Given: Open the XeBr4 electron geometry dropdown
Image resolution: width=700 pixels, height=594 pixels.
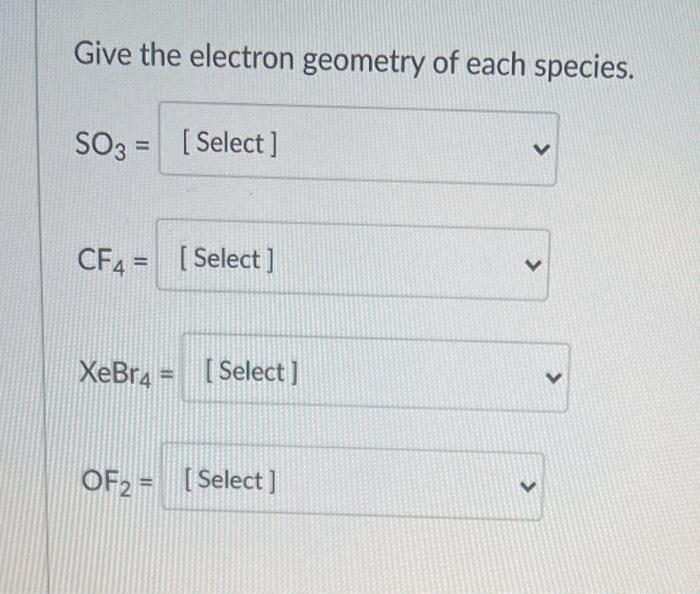Looking at the screenshot, I should click(x=375, y=373).
